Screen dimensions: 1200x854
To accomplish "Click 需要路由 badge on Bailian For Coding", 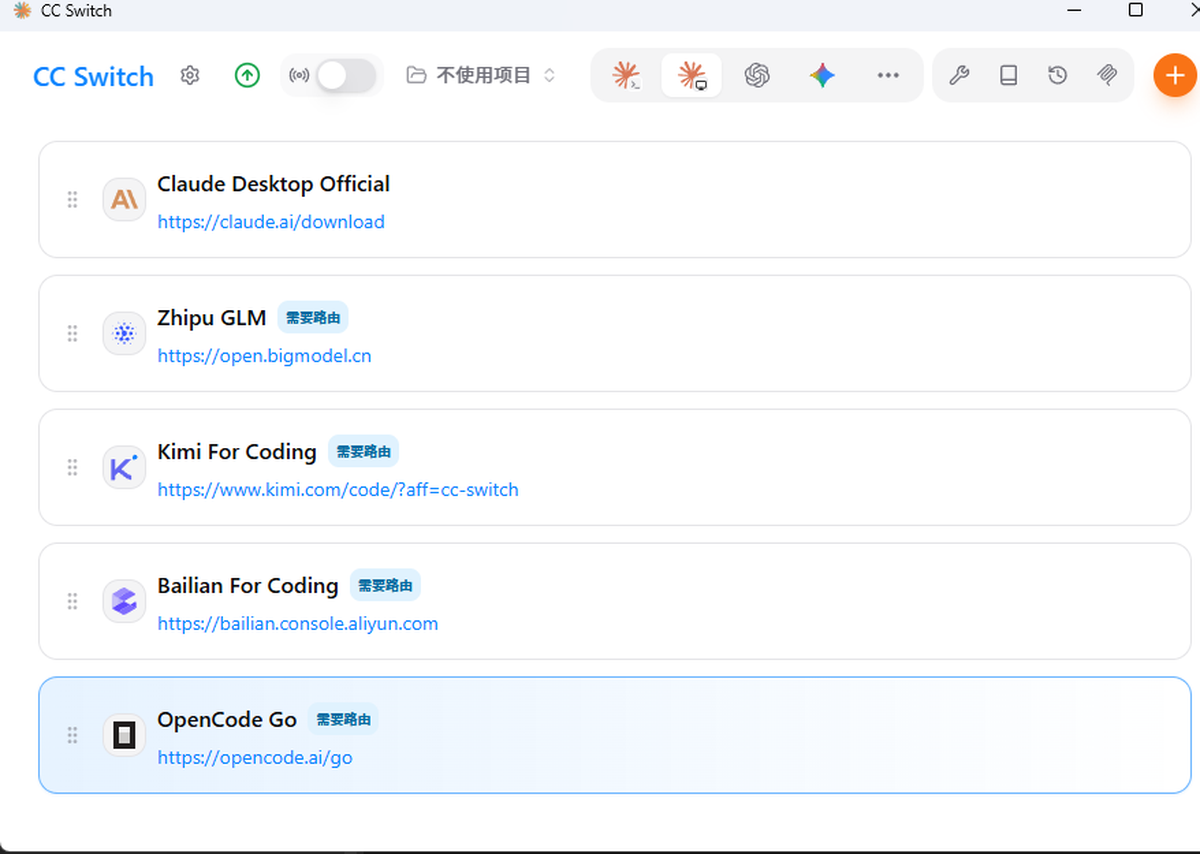I will click(x=385, y=586).
